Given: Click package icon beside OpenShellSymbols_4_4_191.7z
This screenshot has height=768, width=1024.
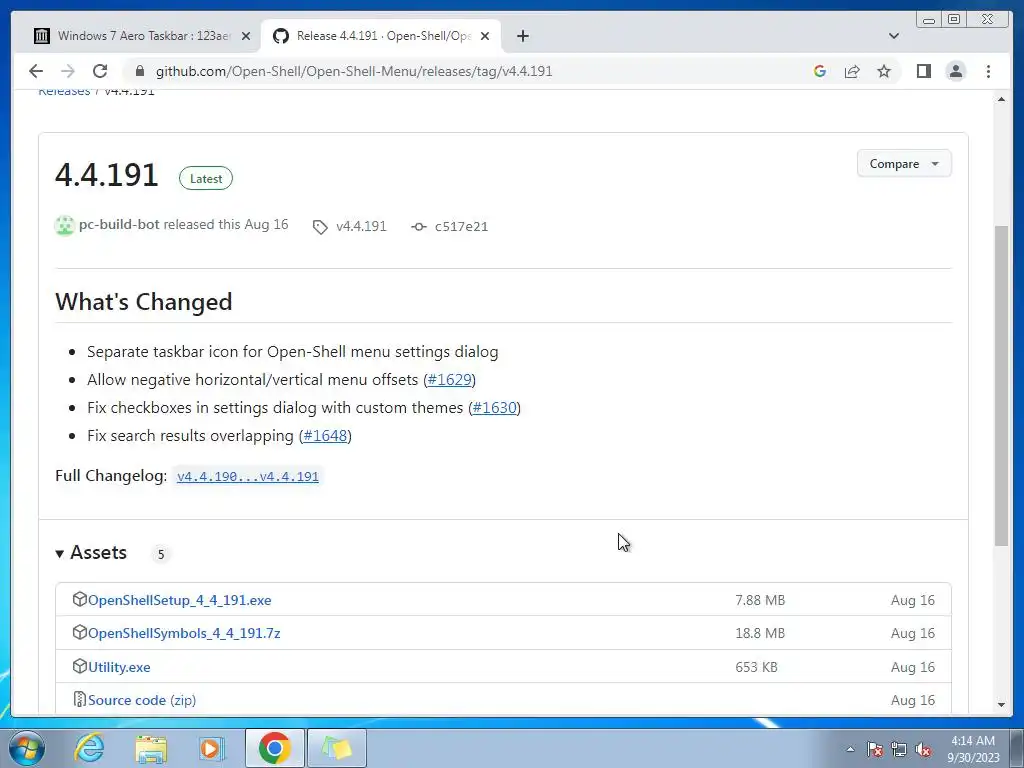Looking at the screenshot, I should (80, 632).
